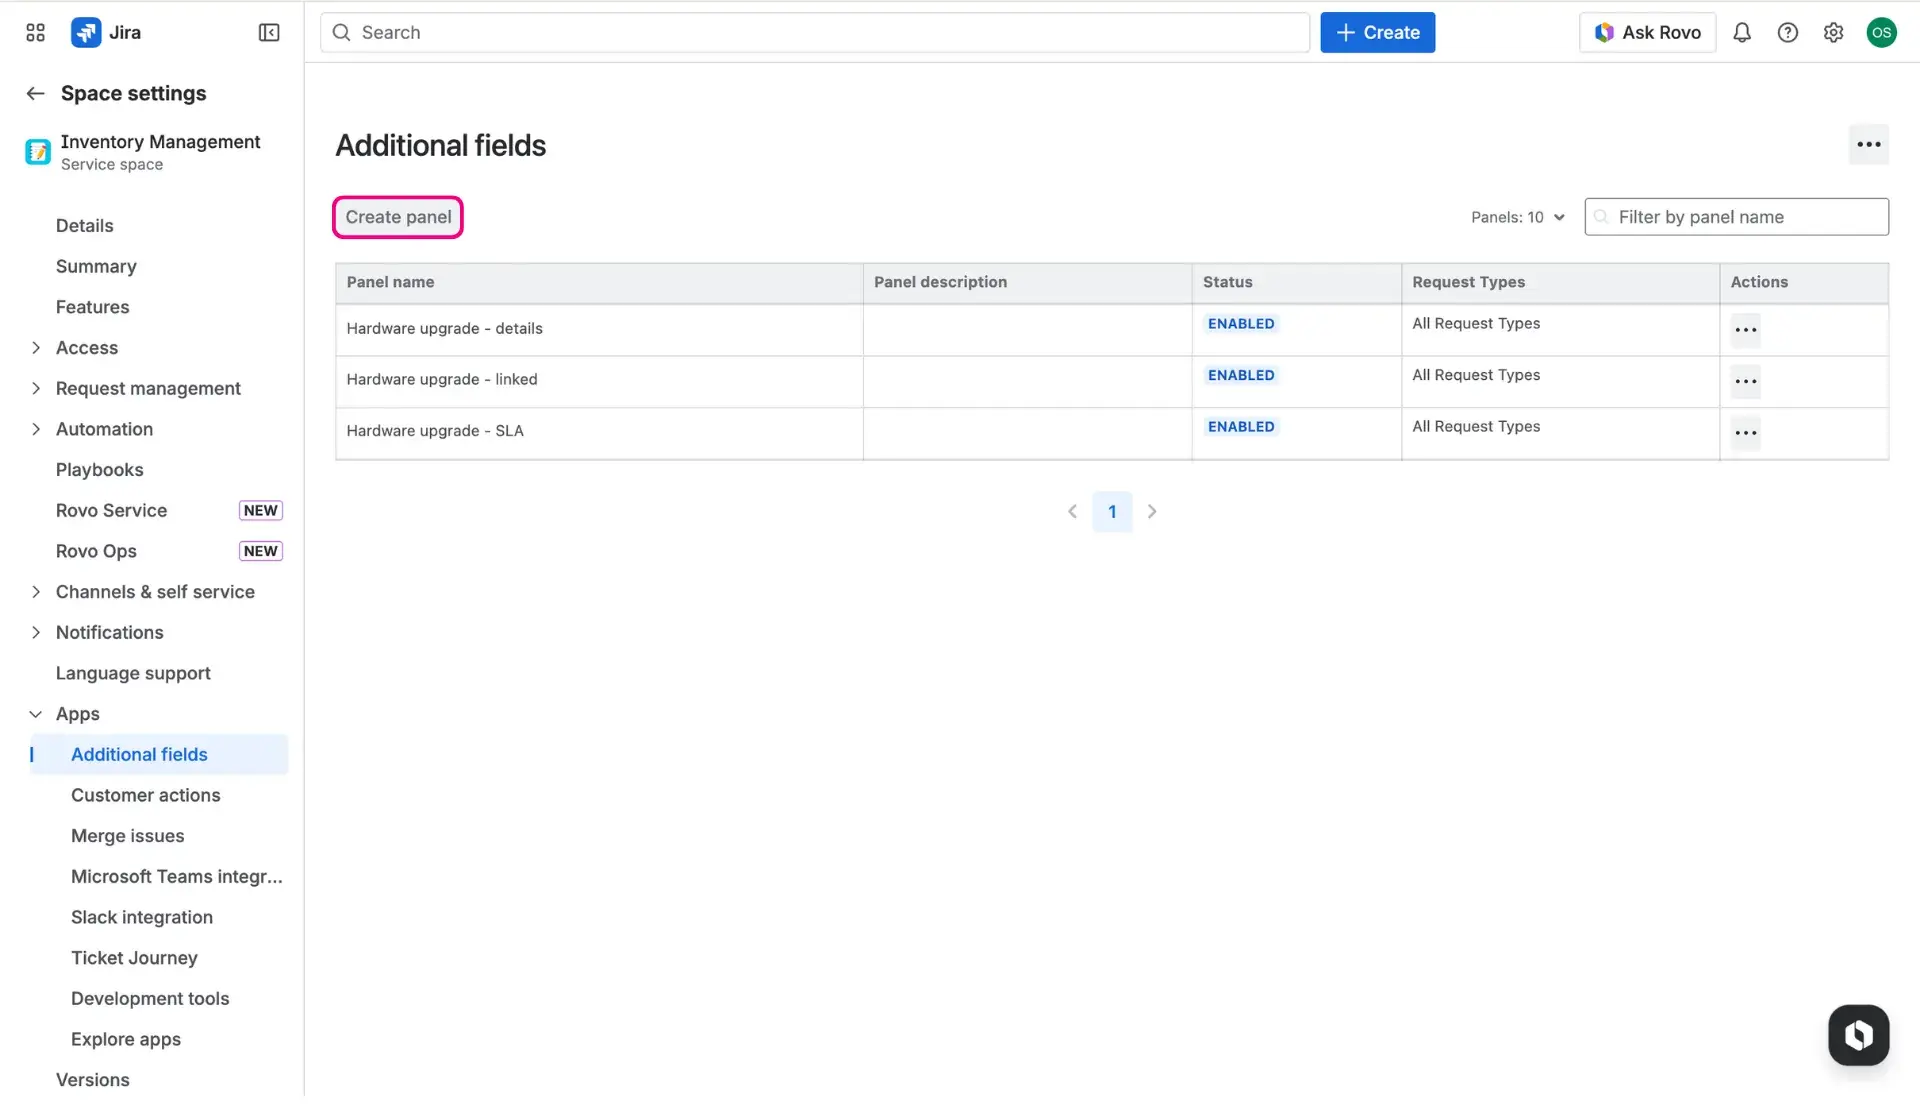Select Customer actions in sidebar

point(146,795)
